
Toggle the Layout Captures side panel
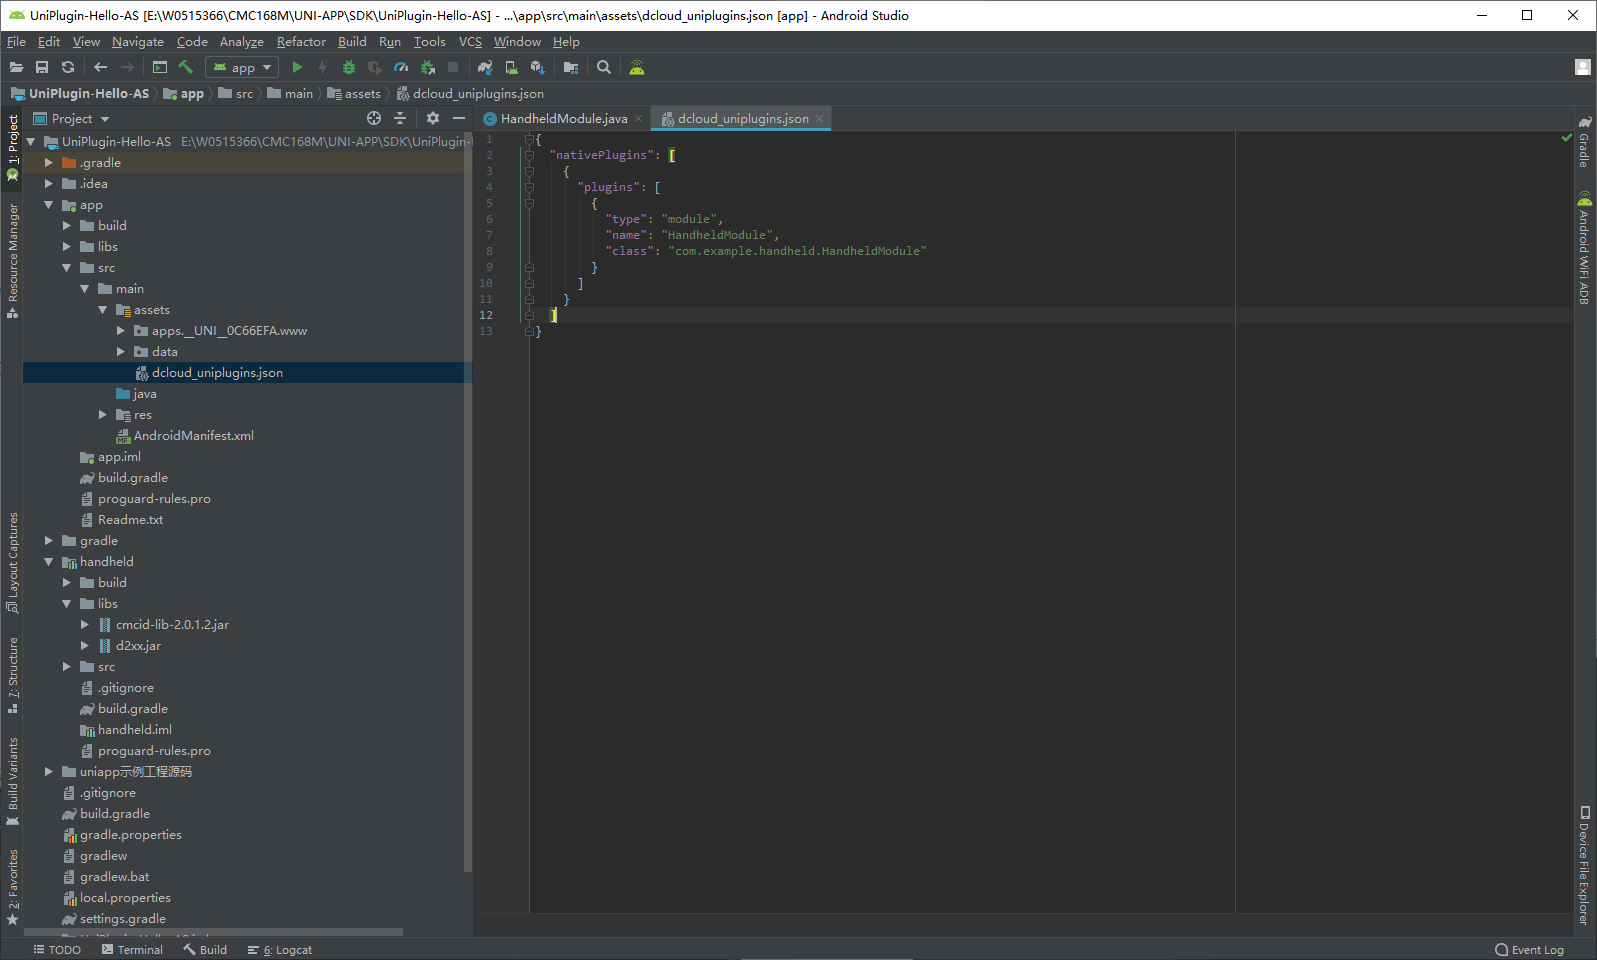tap(12, 562)
